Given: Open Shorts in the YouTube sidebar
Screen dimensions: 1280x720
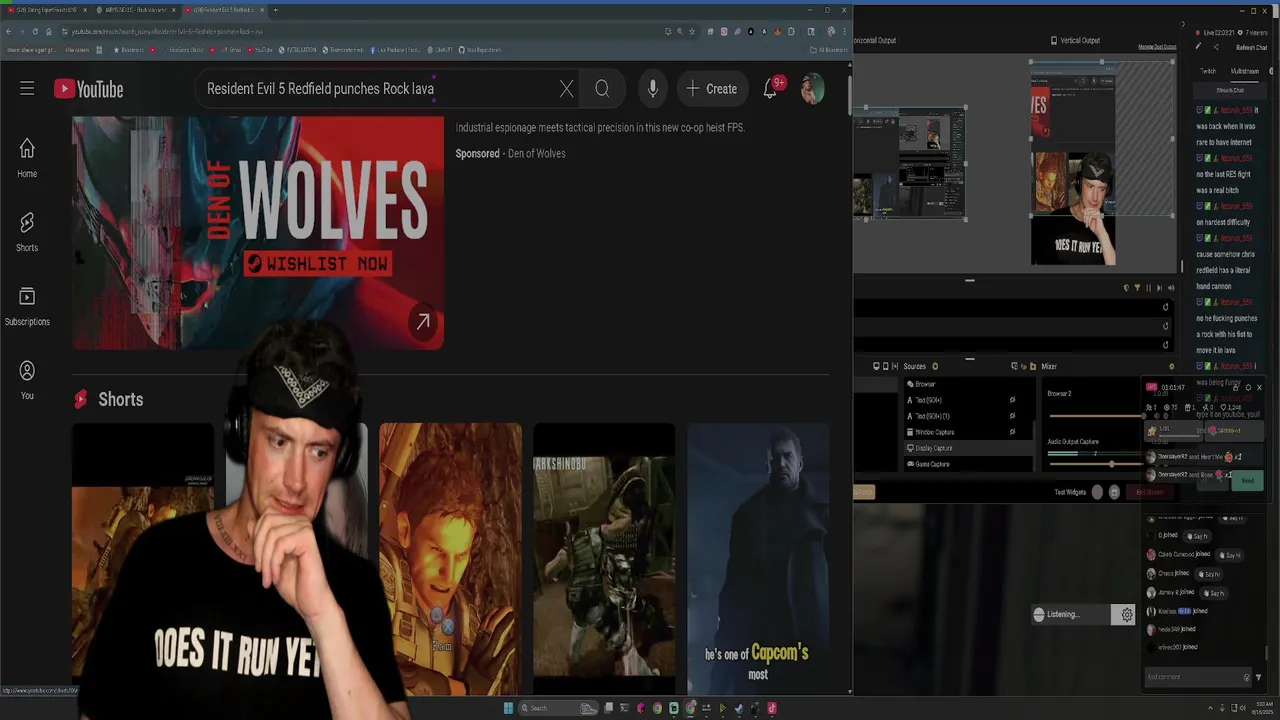Looking at the screenshot, I should tap(27, 232).
